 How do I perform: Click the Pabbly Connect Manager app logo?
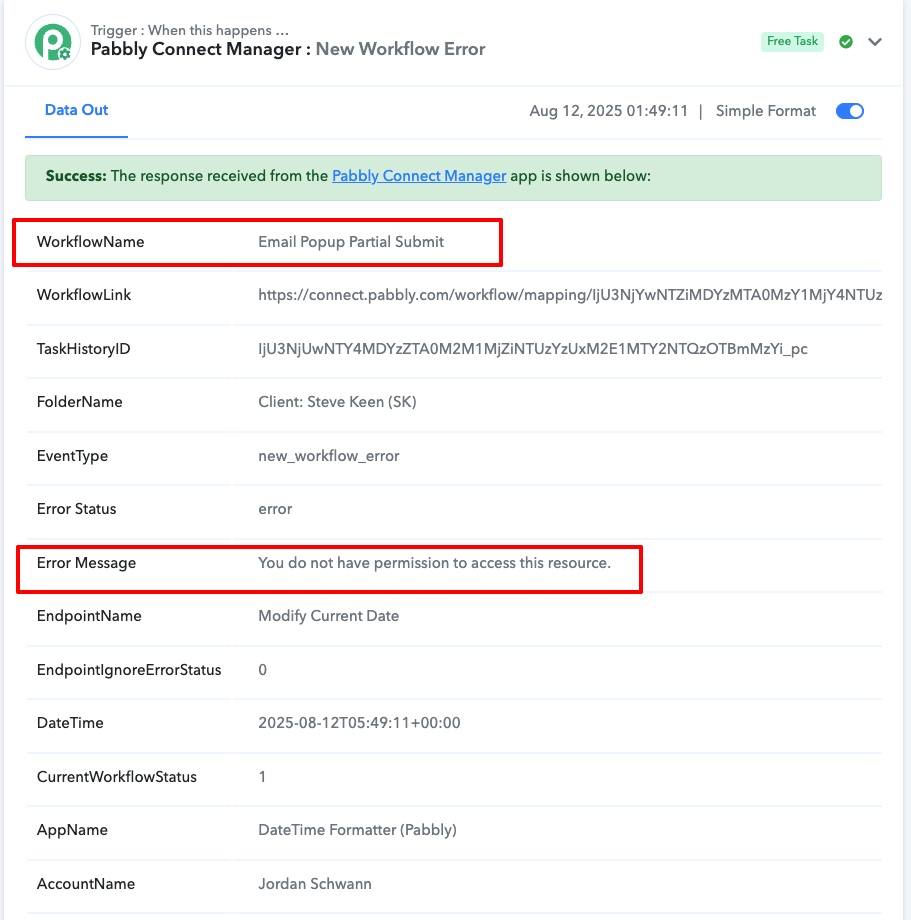coord(53,42)
